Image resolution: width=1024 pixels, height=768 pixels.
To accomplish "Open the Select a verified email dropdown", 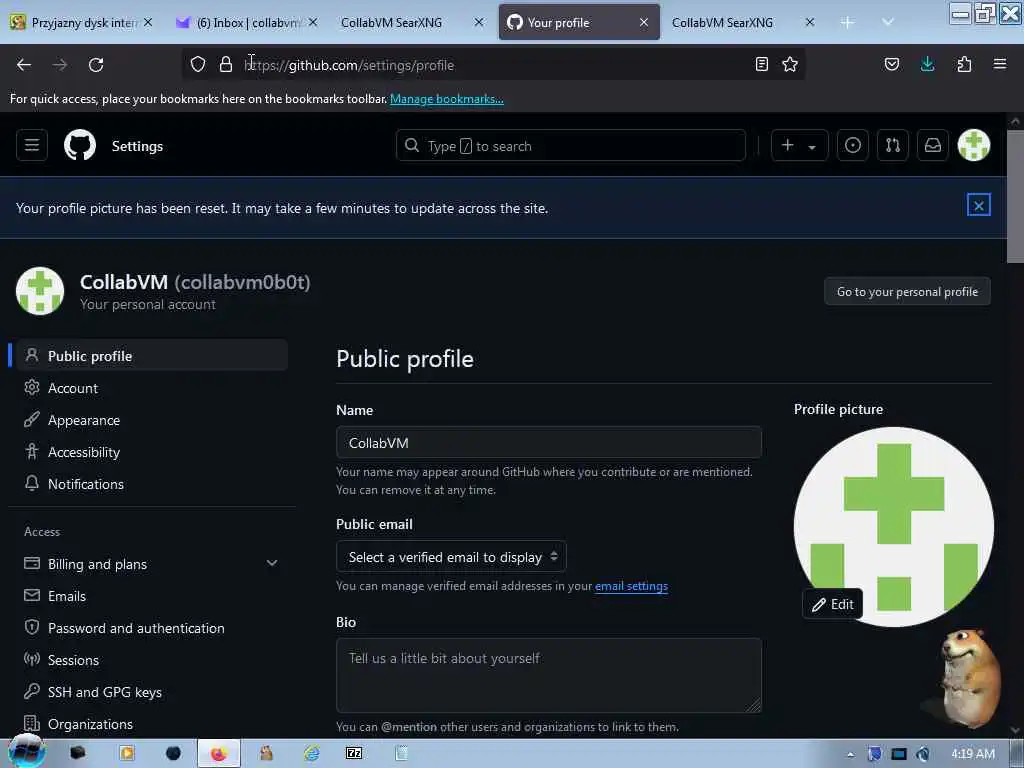I will coord(451,557).
